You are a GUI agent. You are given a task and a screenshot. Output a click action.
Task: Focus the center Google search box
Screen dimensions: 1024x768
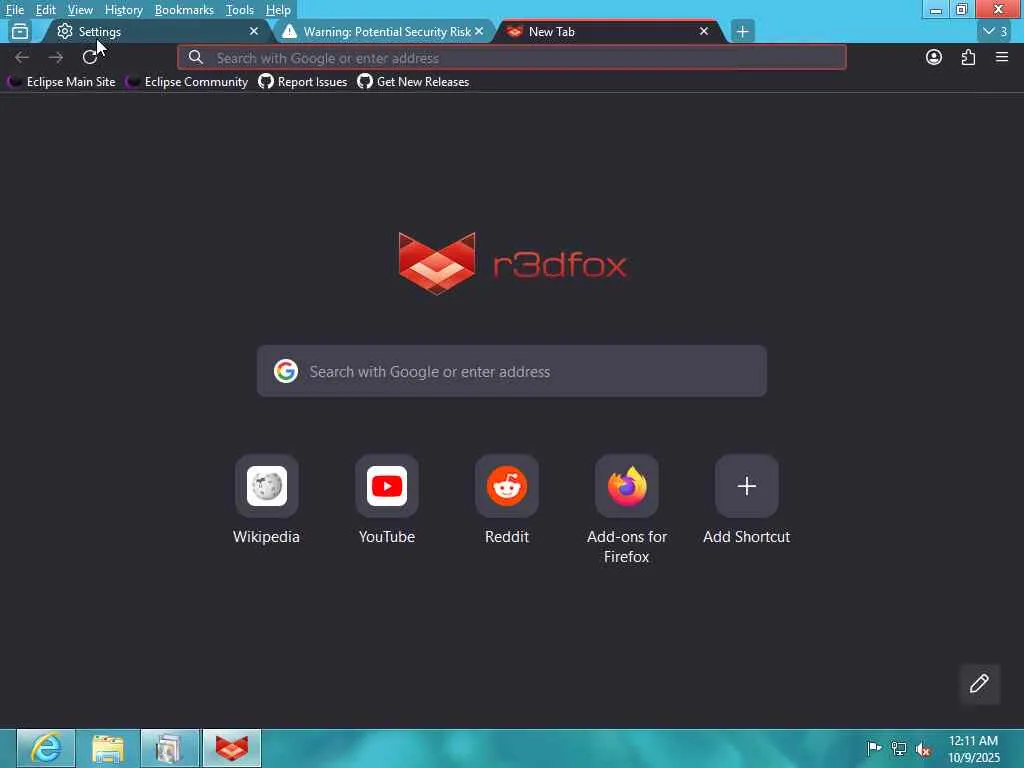click(511, 371)
